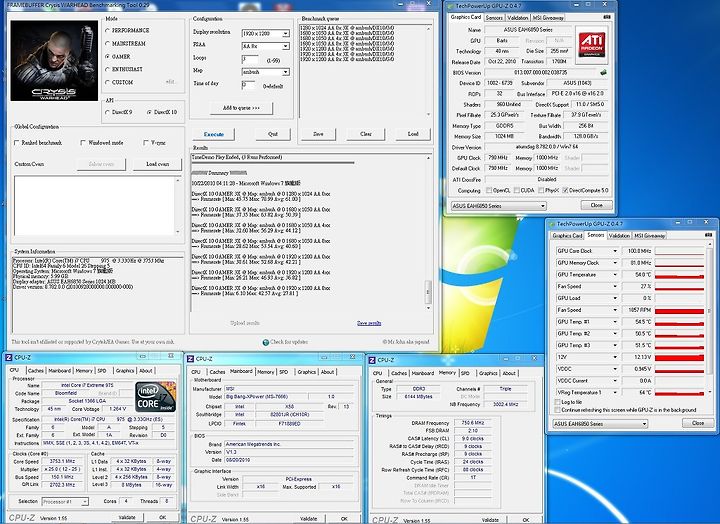Viewport: 720px width, 524px height.
Task: Click the Add to queue button
Action: coord(241,108)
